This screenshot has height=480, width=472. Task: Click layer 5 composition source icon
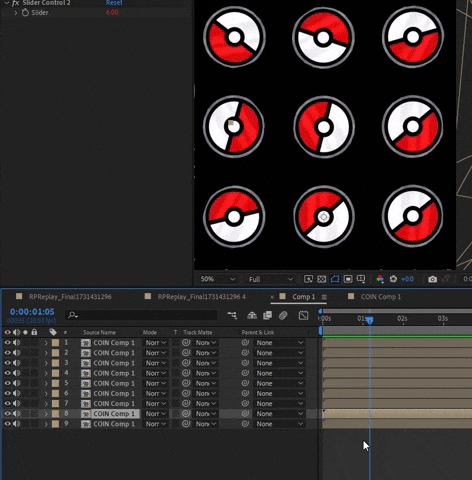click(x=86, y=383)
